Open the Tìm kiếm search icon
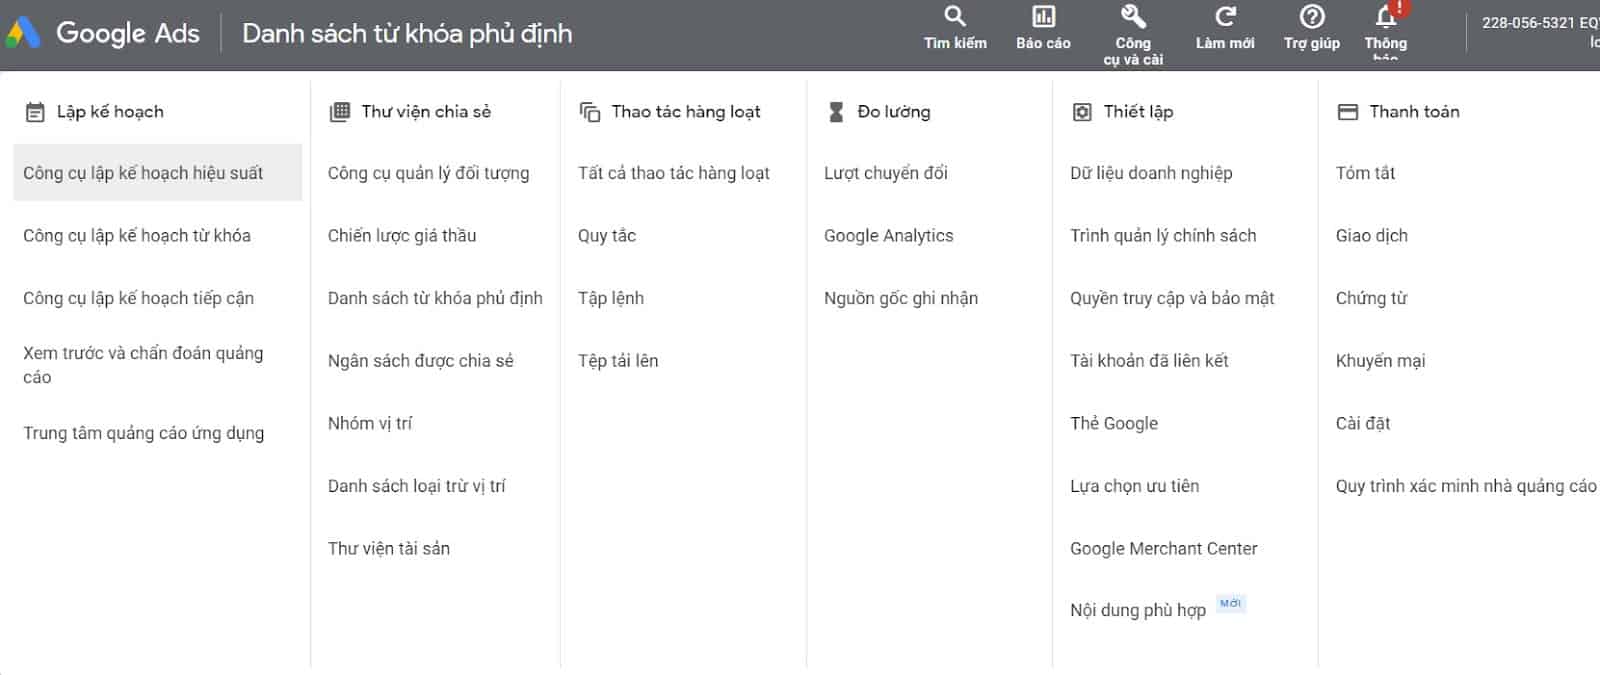1600x675 pixels. [x=955, y=17]
